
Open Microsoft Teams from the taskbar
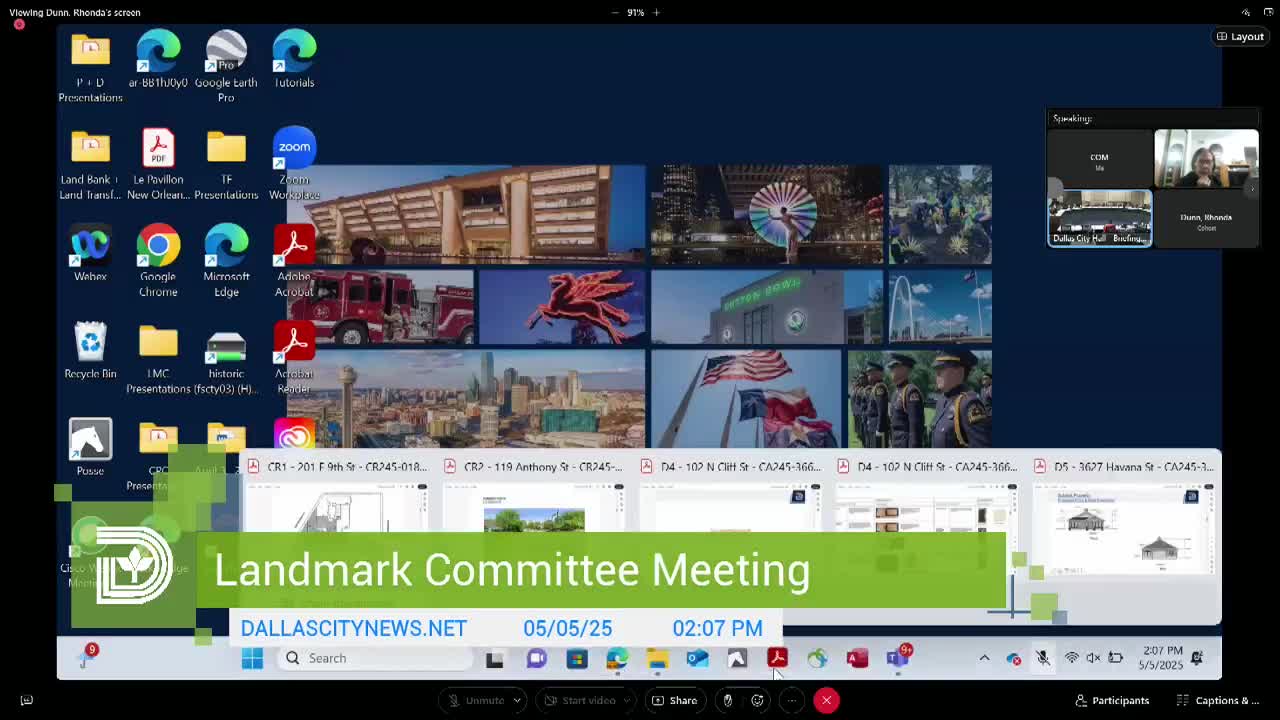897,658
